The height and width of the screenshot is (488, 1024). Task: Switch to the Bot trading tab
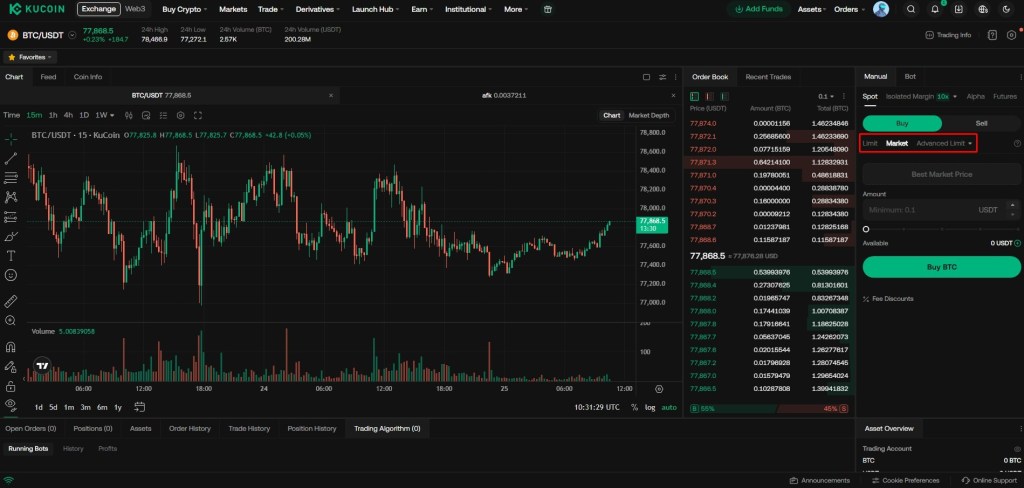[x=910, y=76]
